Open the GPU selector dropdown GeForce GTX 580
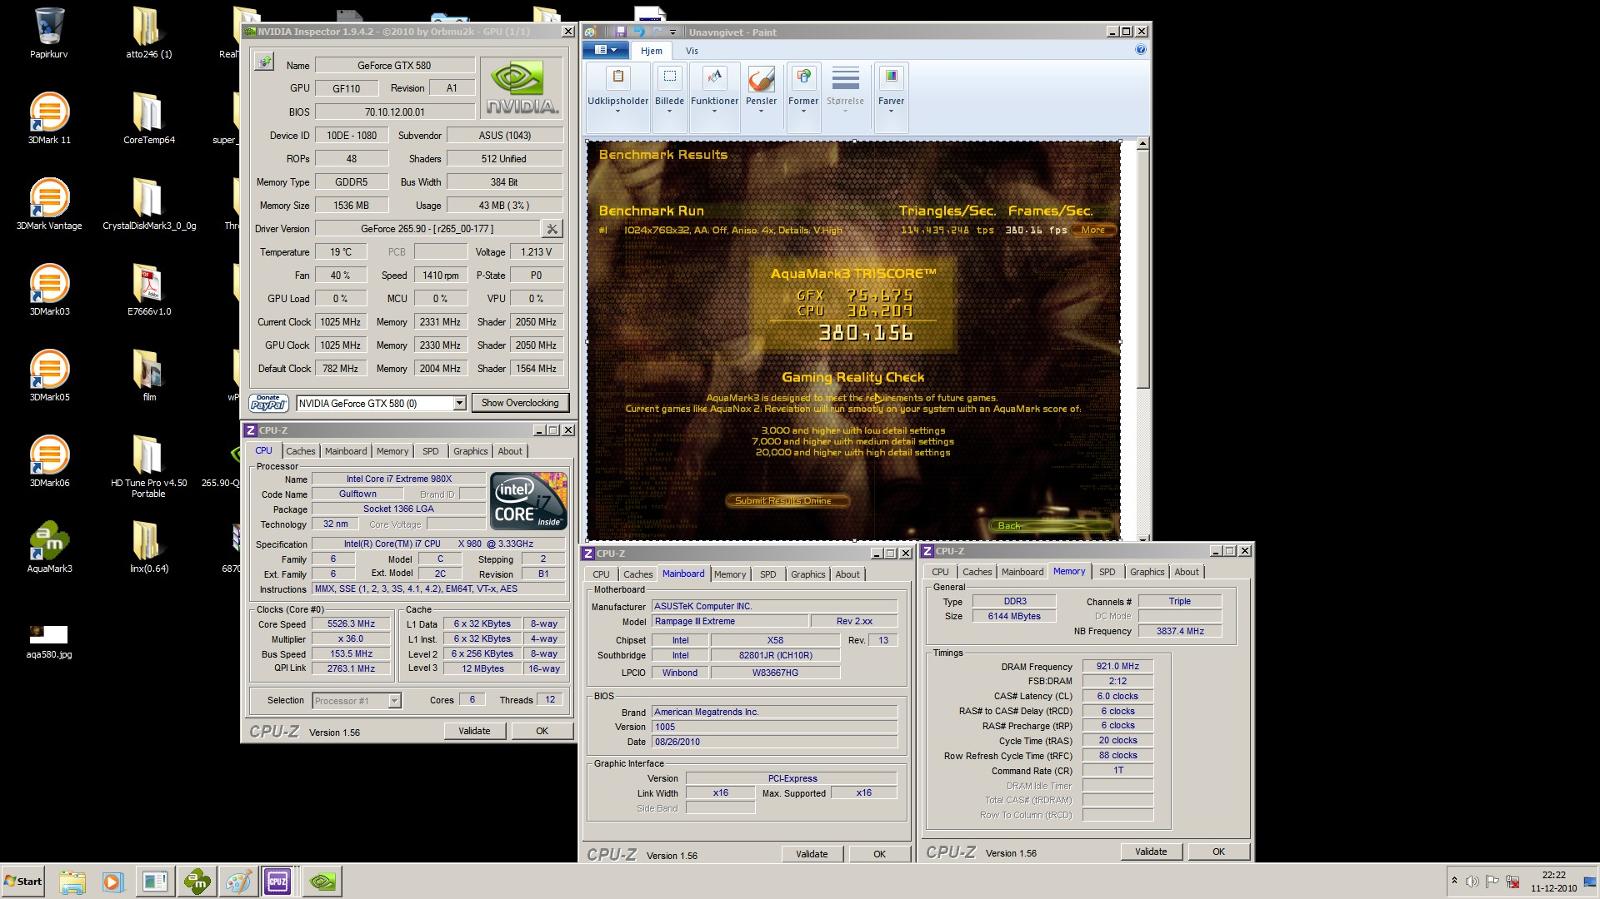This screenshot has width=1600, height=899. coord(381,403)
